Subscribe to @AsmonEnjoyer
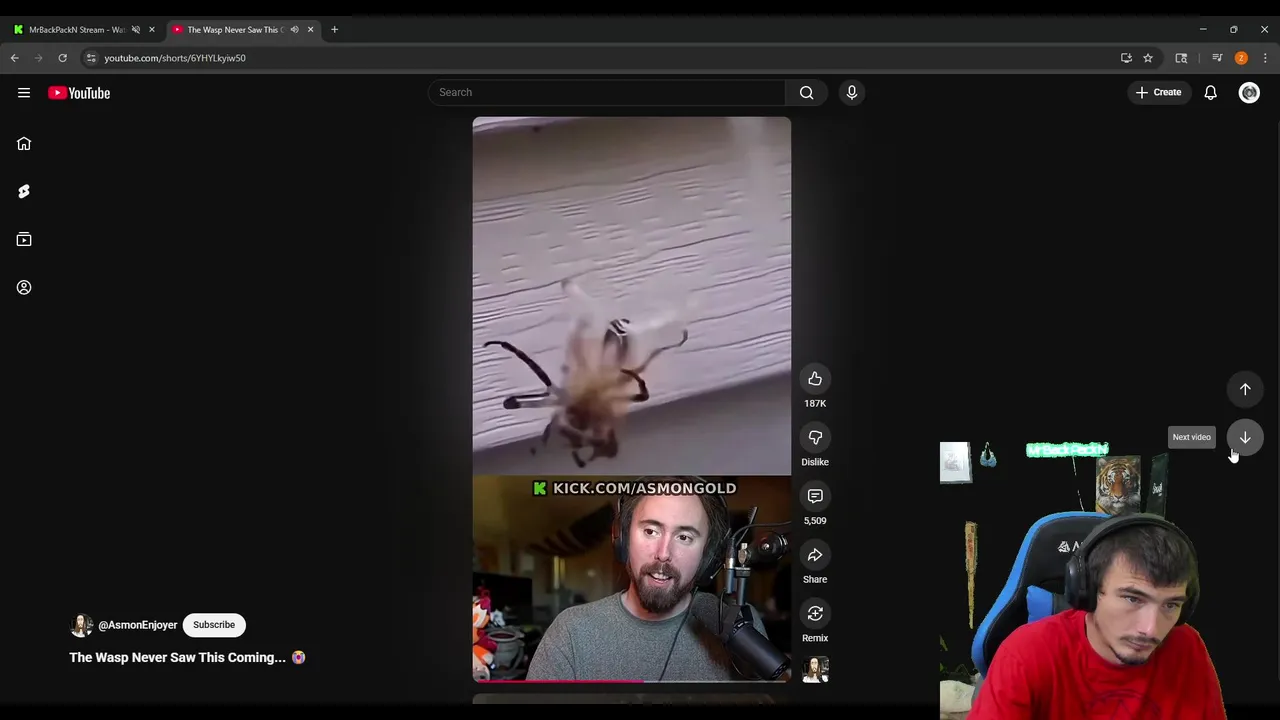Screen dimensions: 1280x720 [x=214, y=625]
